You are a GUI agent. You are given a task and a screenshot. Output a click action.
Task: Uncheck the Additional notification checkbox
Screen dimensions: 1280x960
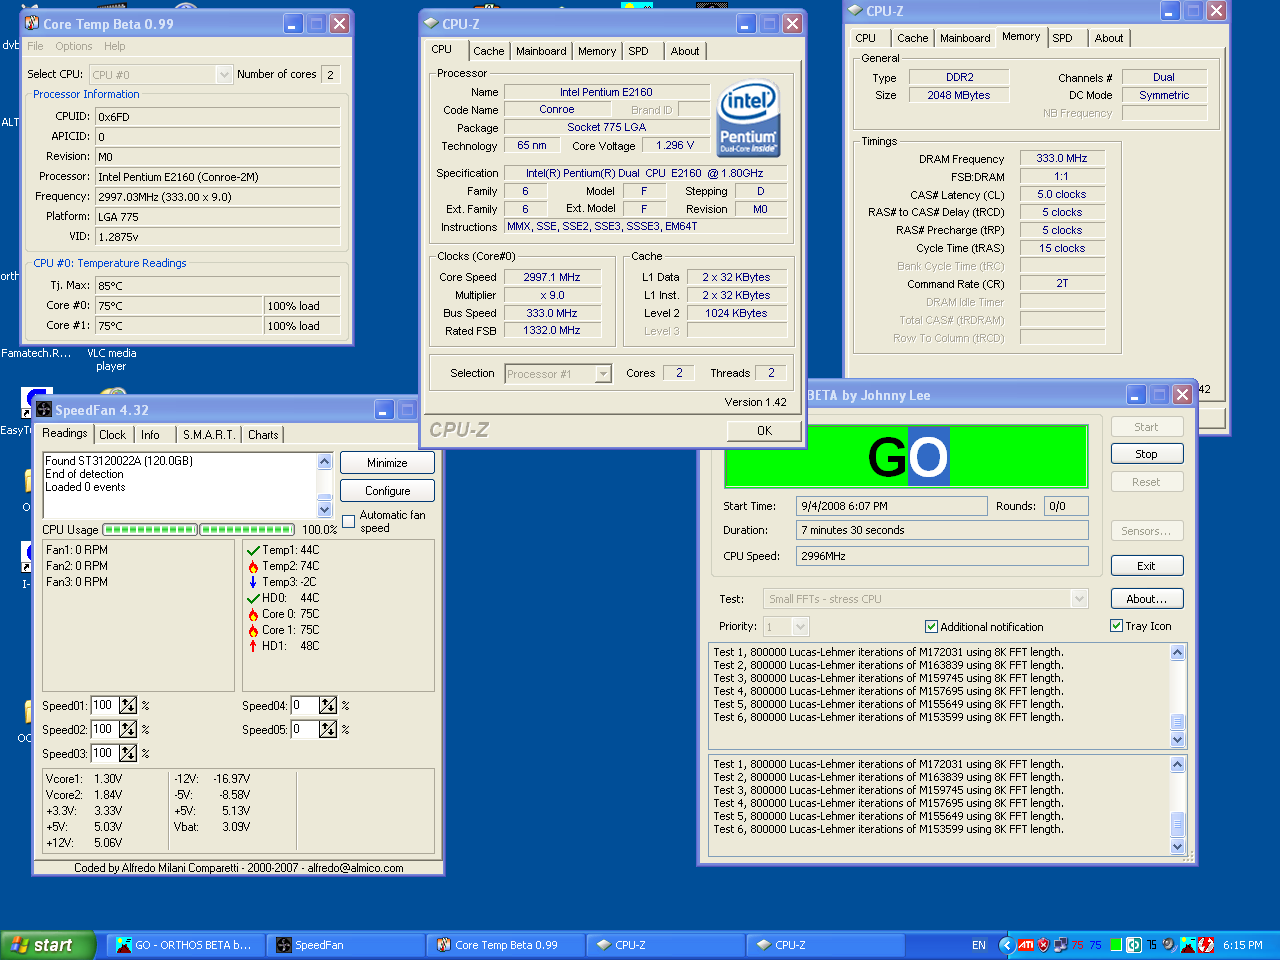[x=931, y=627]
